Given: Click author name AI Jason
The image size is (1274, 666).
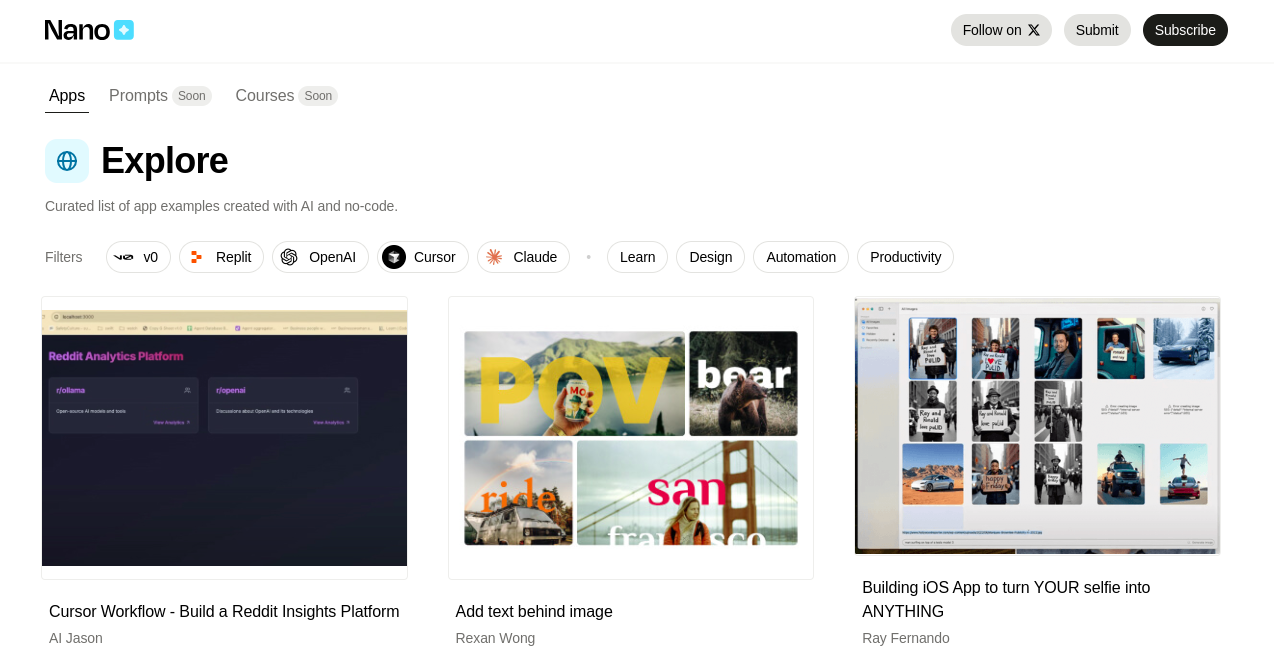Looking at the screenshot, I should coord(76,638).
